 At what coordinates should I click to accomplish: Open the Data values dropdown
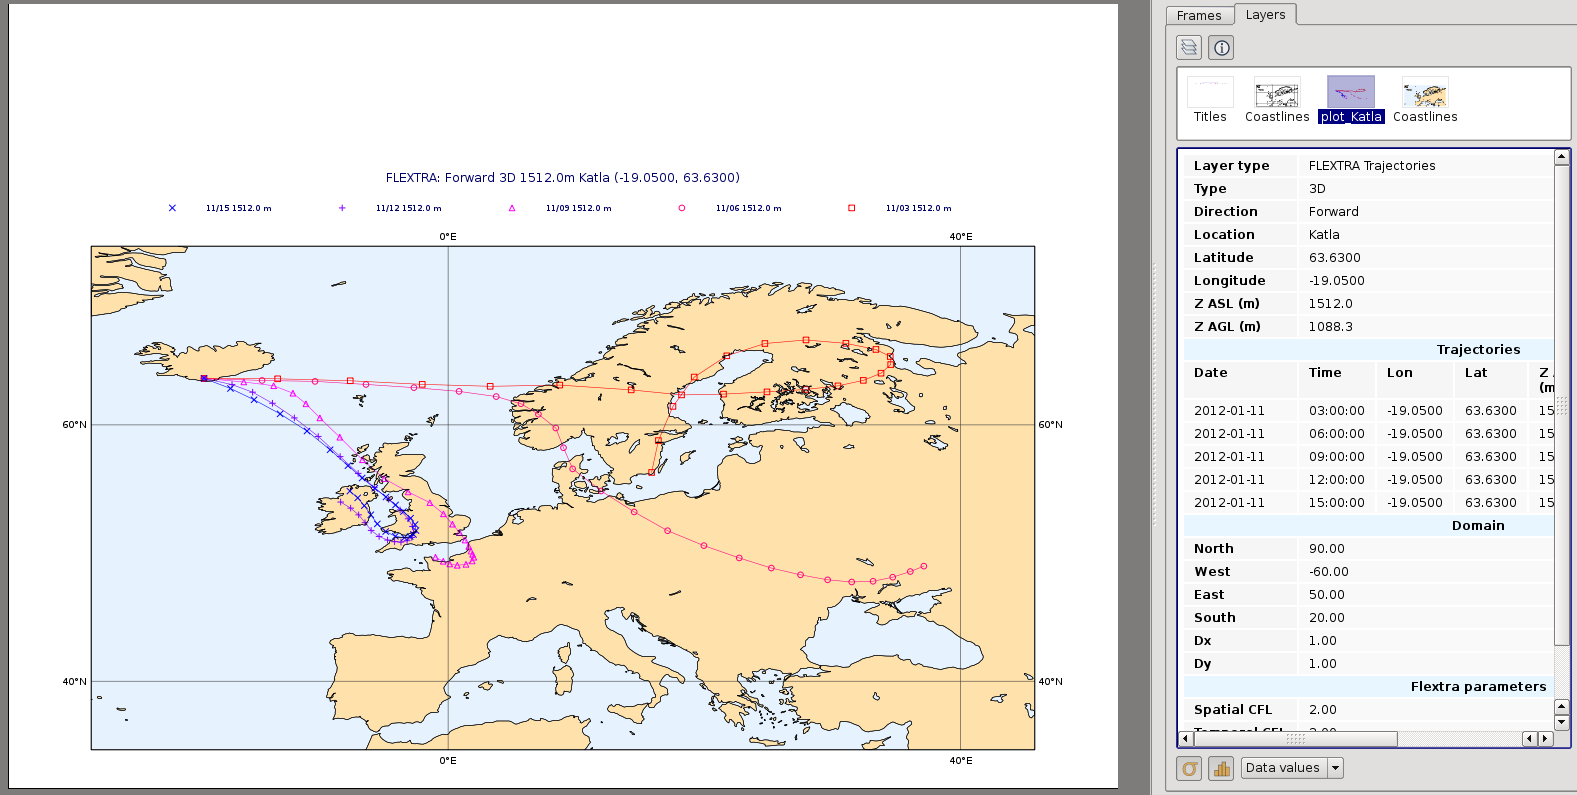(1292, 768)
